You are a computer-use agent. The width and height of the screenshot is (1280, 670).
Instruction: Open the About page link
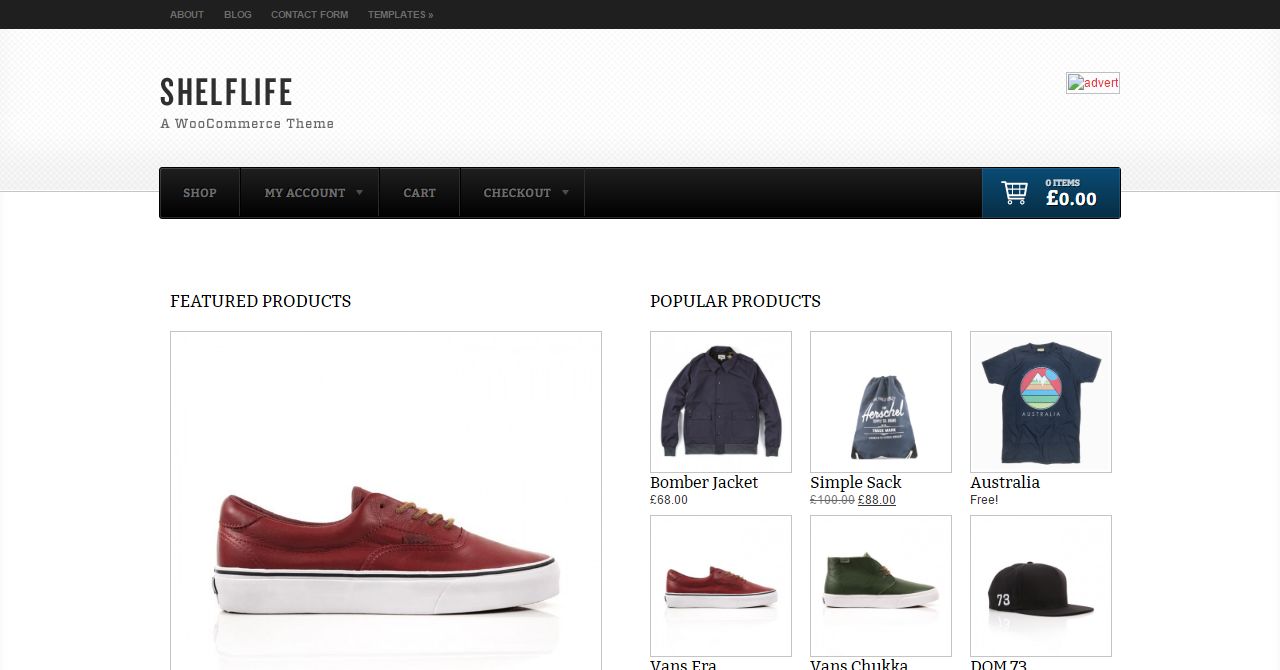pos(187,15)
